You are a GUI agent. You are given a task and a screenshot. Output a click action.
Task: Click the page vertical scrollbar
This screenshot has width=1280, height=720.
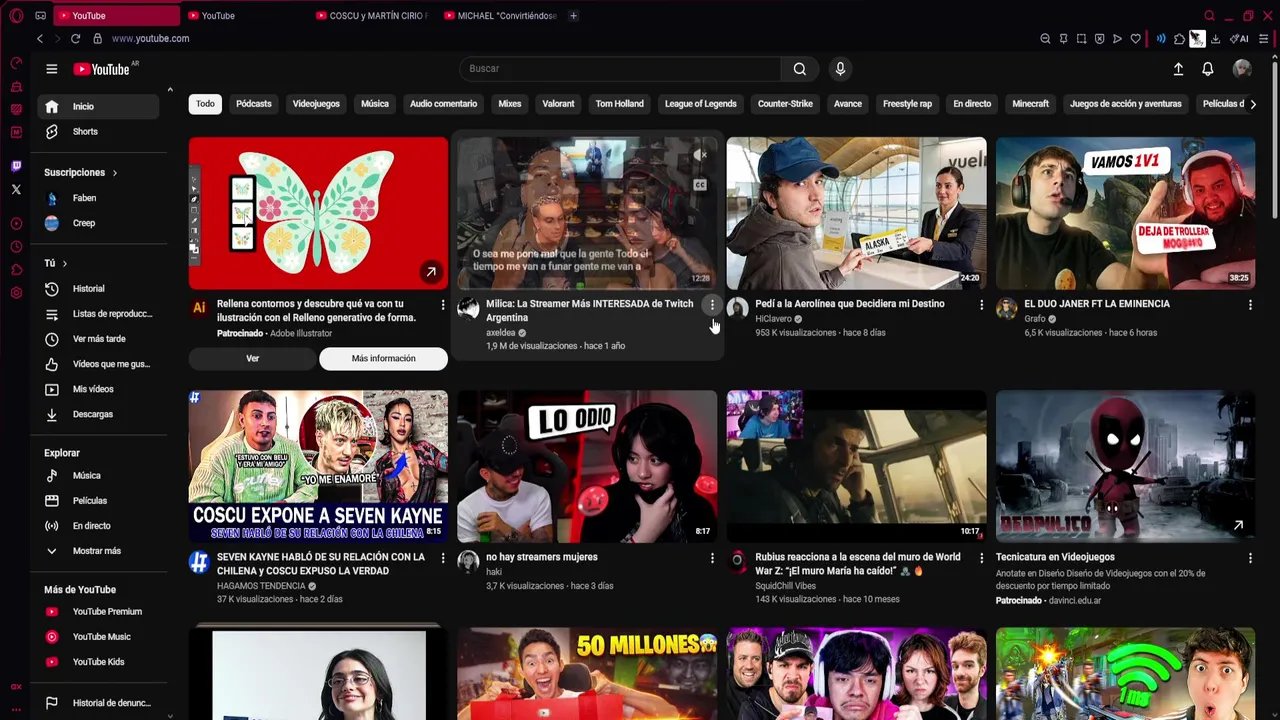1275,140
